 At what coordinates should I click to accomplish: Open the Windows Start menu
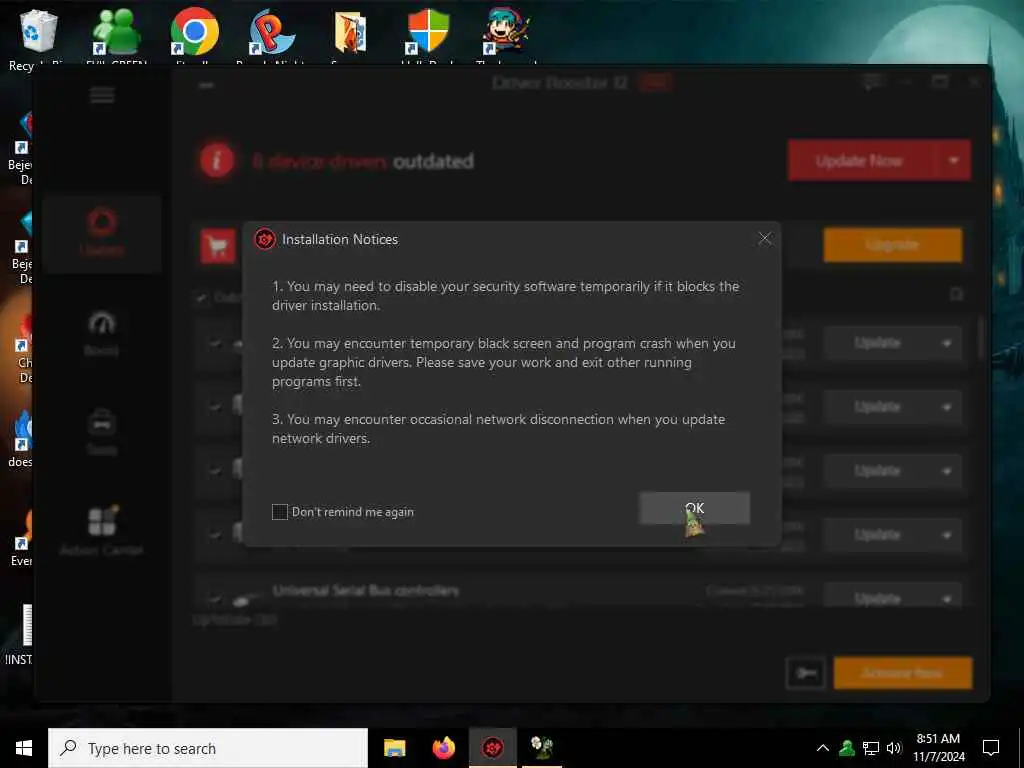point(24,748)
